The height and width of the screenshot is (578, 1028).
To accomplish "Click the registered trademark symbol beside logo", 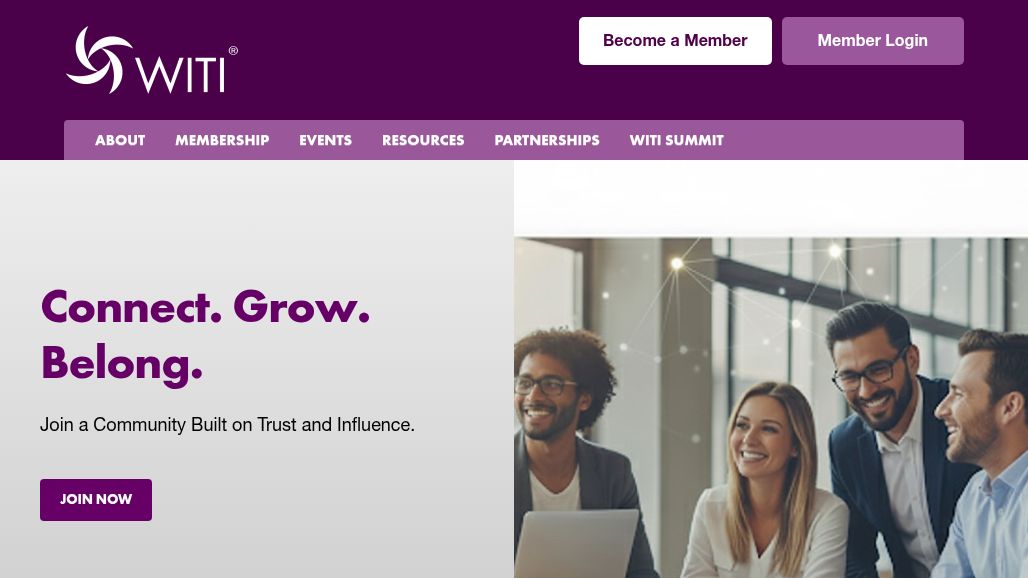I will pos(233,50).
